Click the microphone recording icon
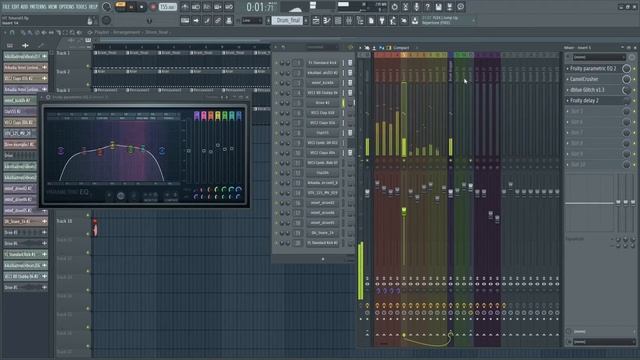This screenshot has height=360, width=640. pyautogui.click(x=416, y=7)
